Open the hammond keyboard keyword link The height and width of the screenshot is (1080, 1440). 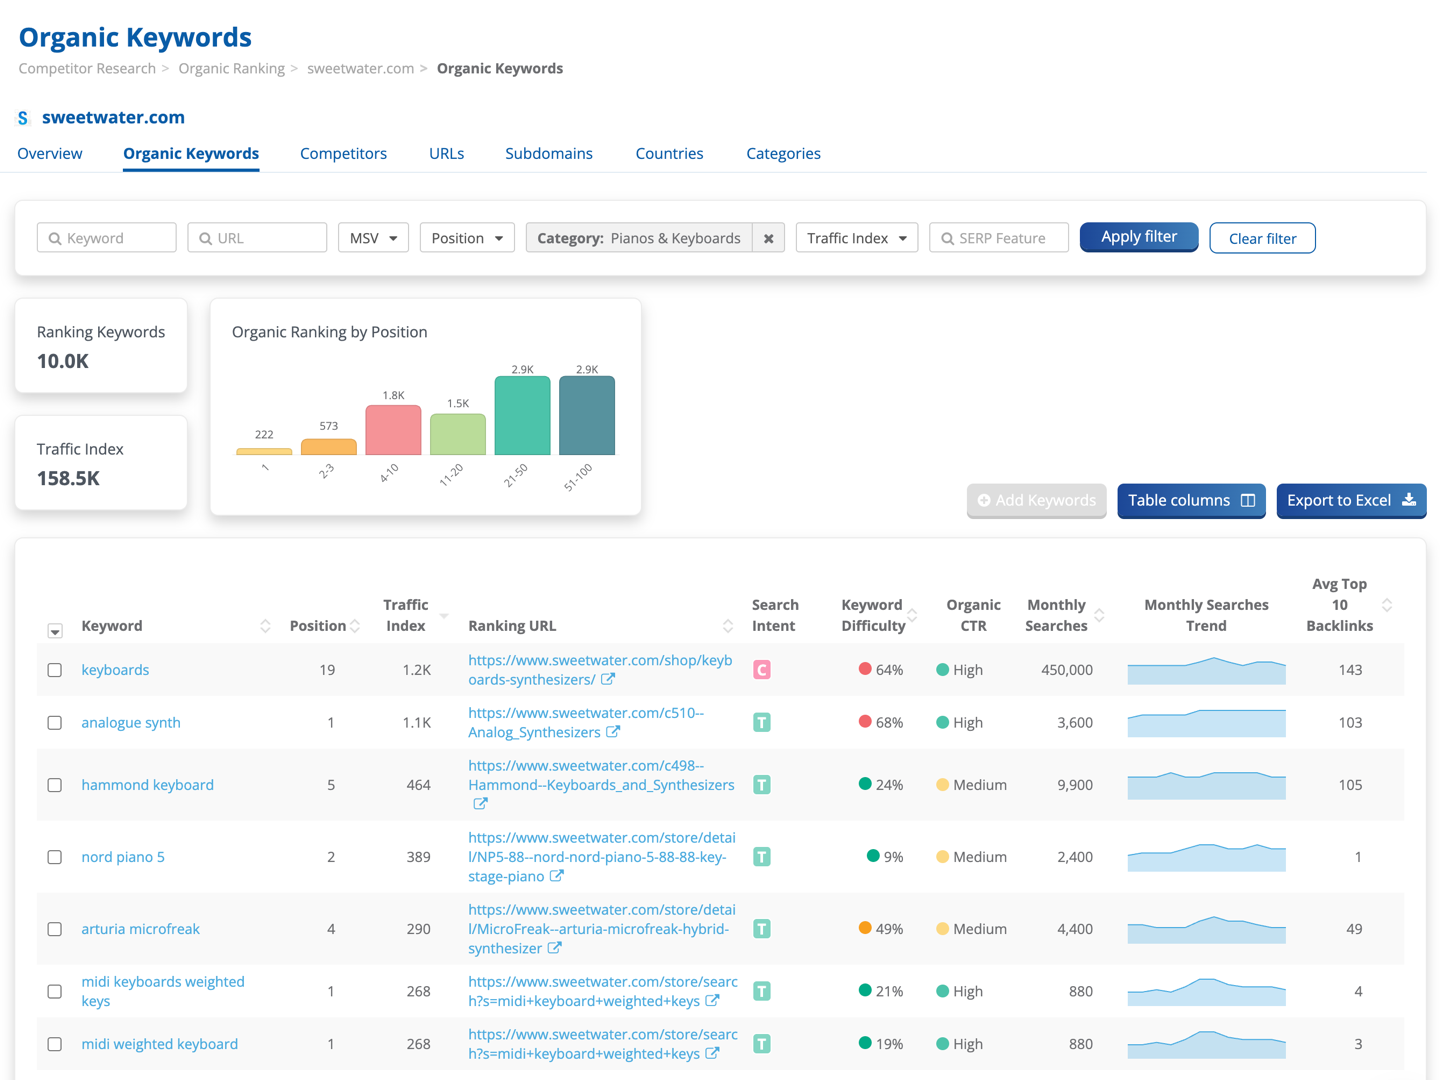pos(147,785)
